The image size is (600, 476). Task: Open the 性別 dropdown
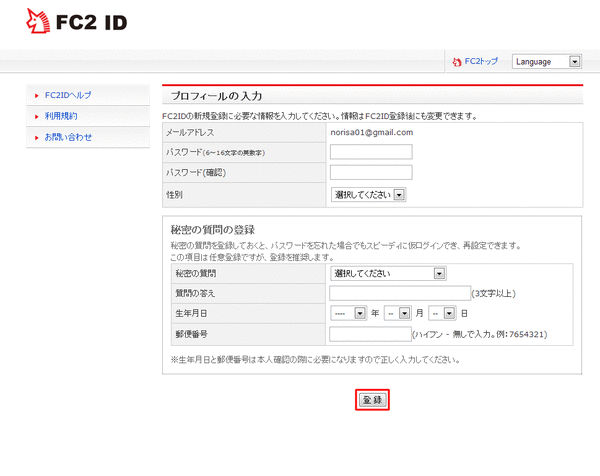[368, 195]
